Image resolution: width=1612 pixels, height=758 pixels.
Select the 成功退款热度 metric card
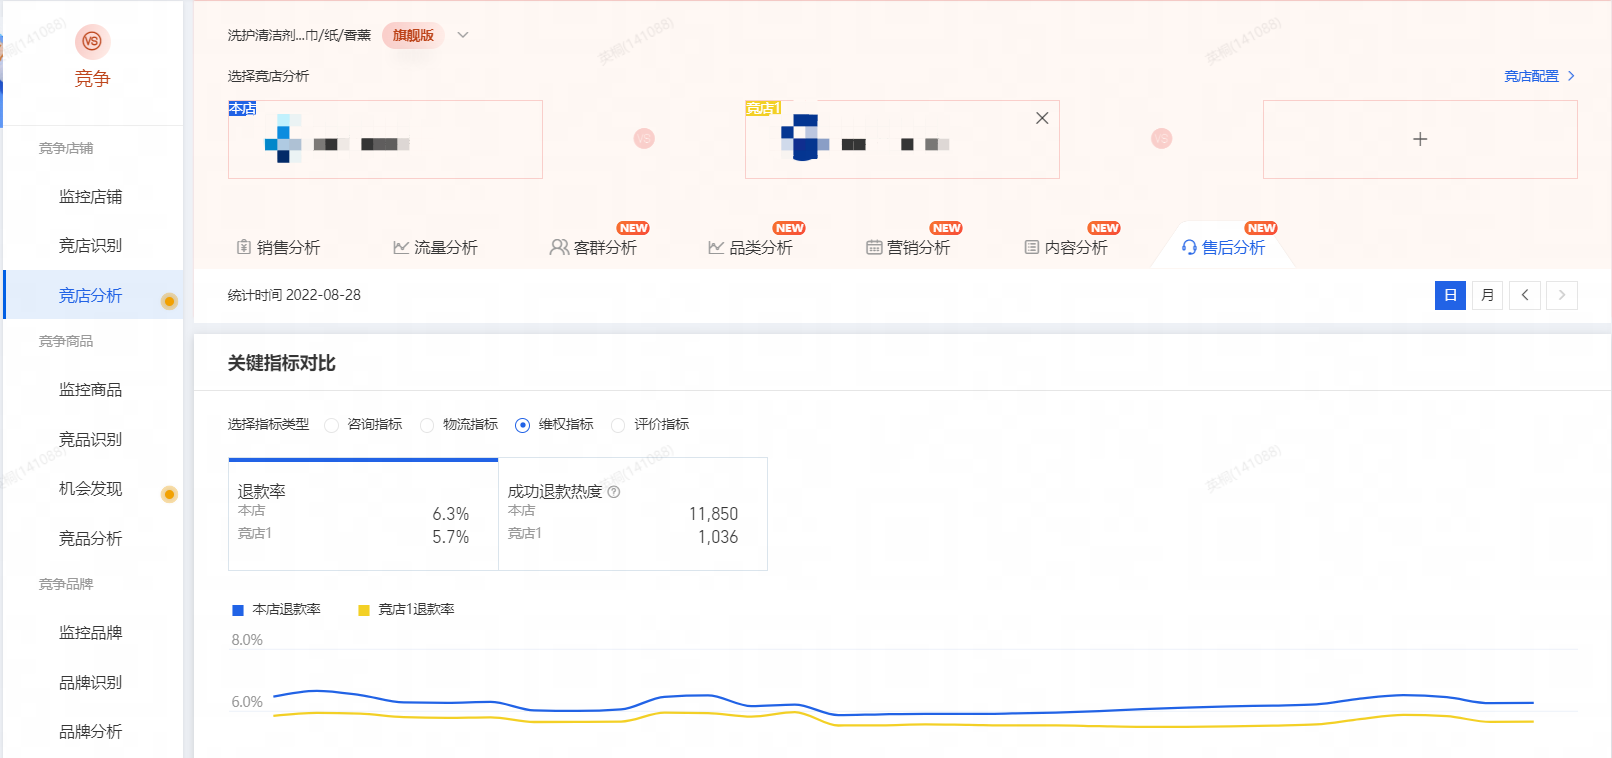coord(633,514)
